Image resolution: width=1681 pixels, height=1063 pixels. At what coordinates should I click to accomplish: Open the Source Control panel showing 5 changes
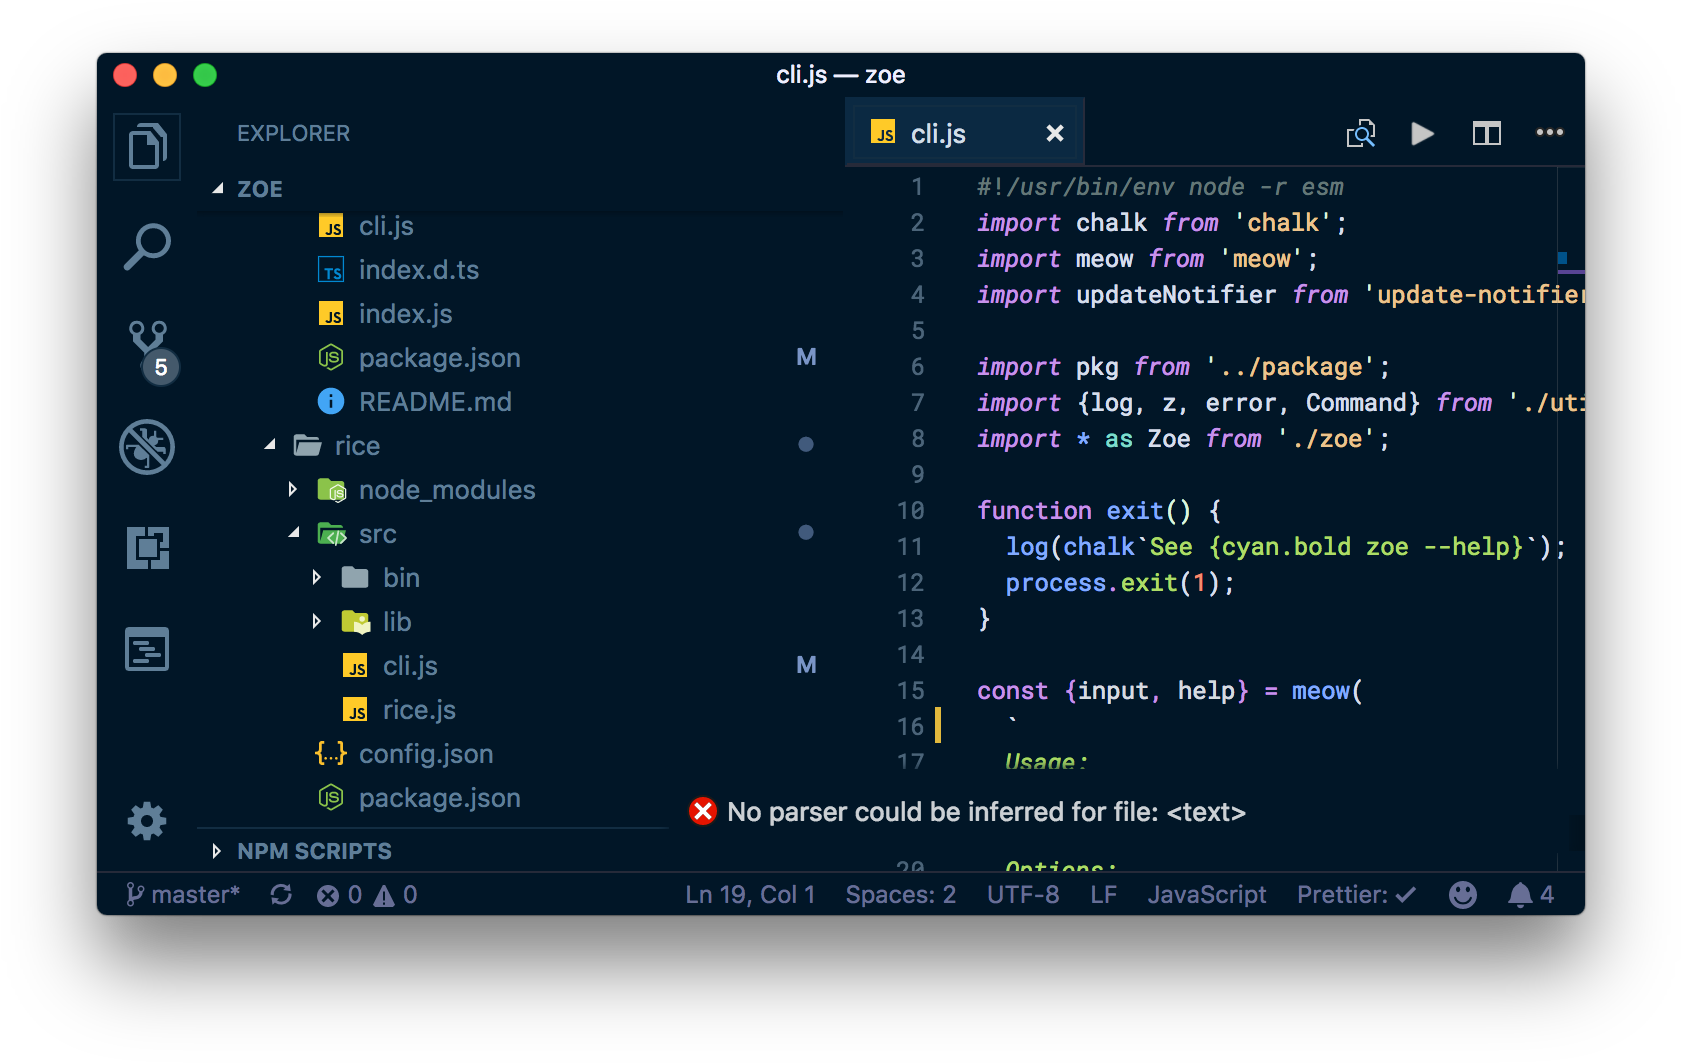[147, 345]
